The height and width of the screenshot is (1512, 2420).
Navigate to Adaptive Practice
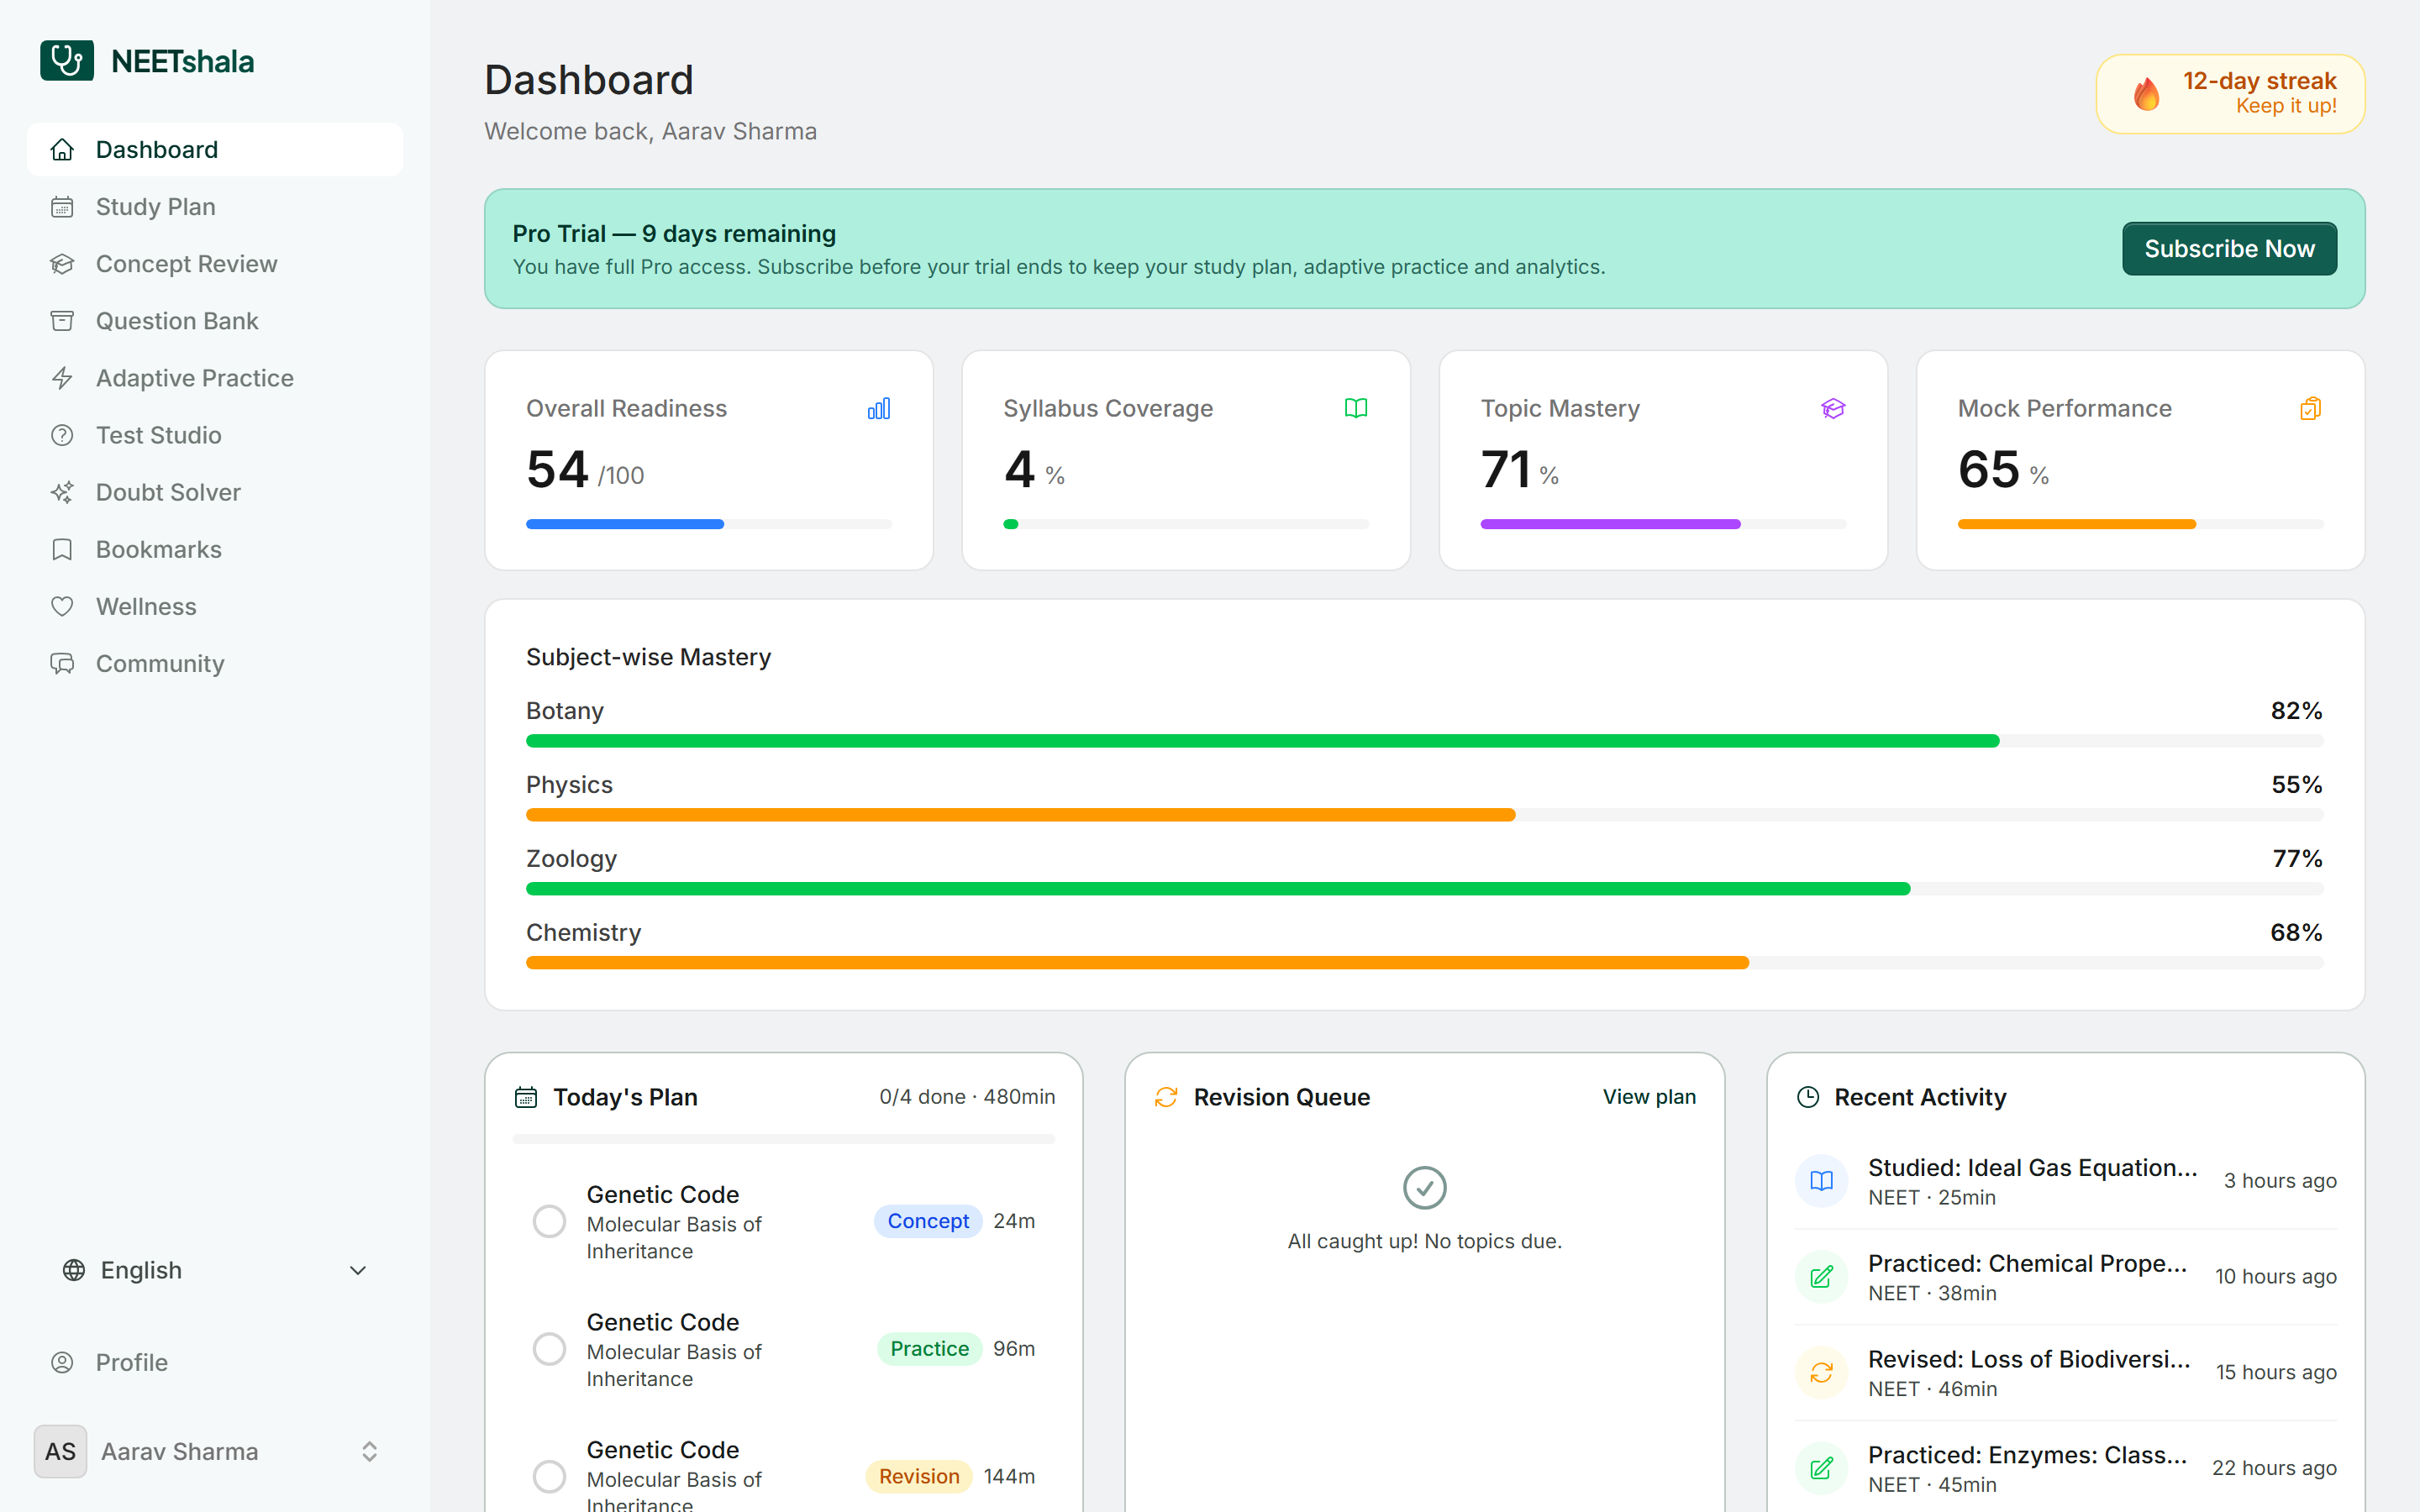pos(215,378)
